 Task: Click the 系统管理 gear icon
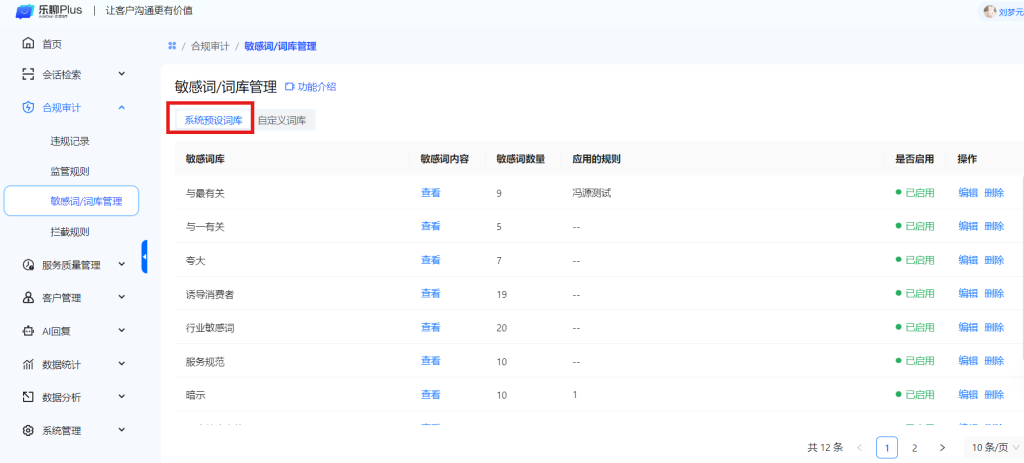pos(28,430)
